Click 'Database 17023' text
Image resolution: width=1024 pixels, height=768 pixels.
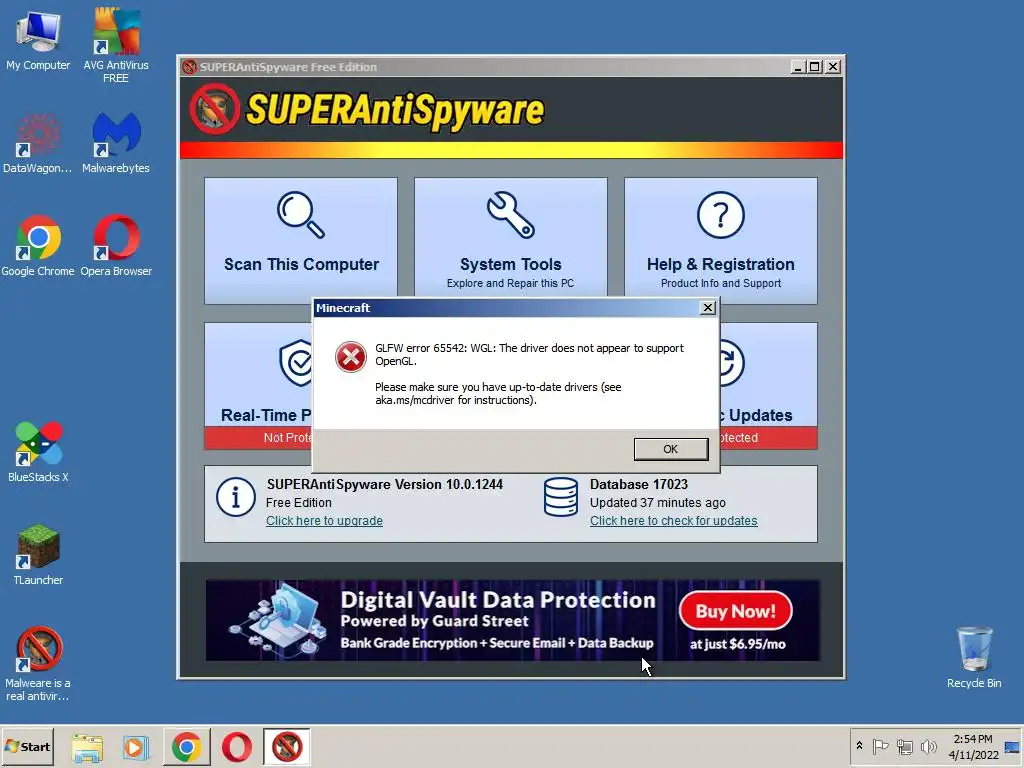click(x=639, y=484)
